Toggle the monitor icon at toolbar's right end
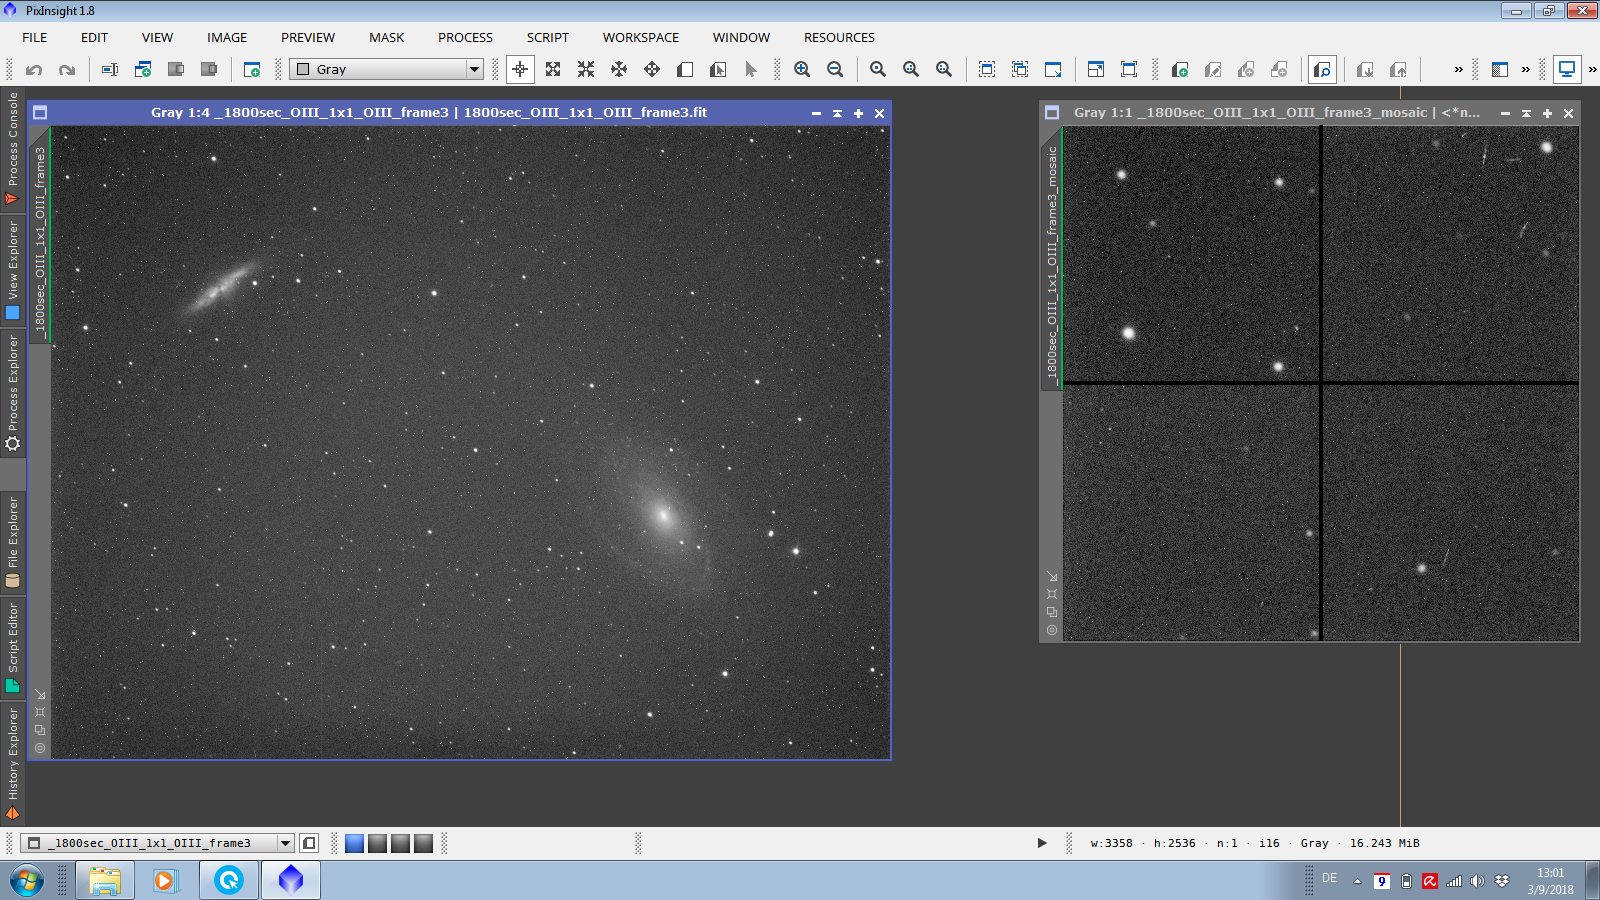Image resolution: width=1600 pixels, height=900 pixels. [1567, 70]
